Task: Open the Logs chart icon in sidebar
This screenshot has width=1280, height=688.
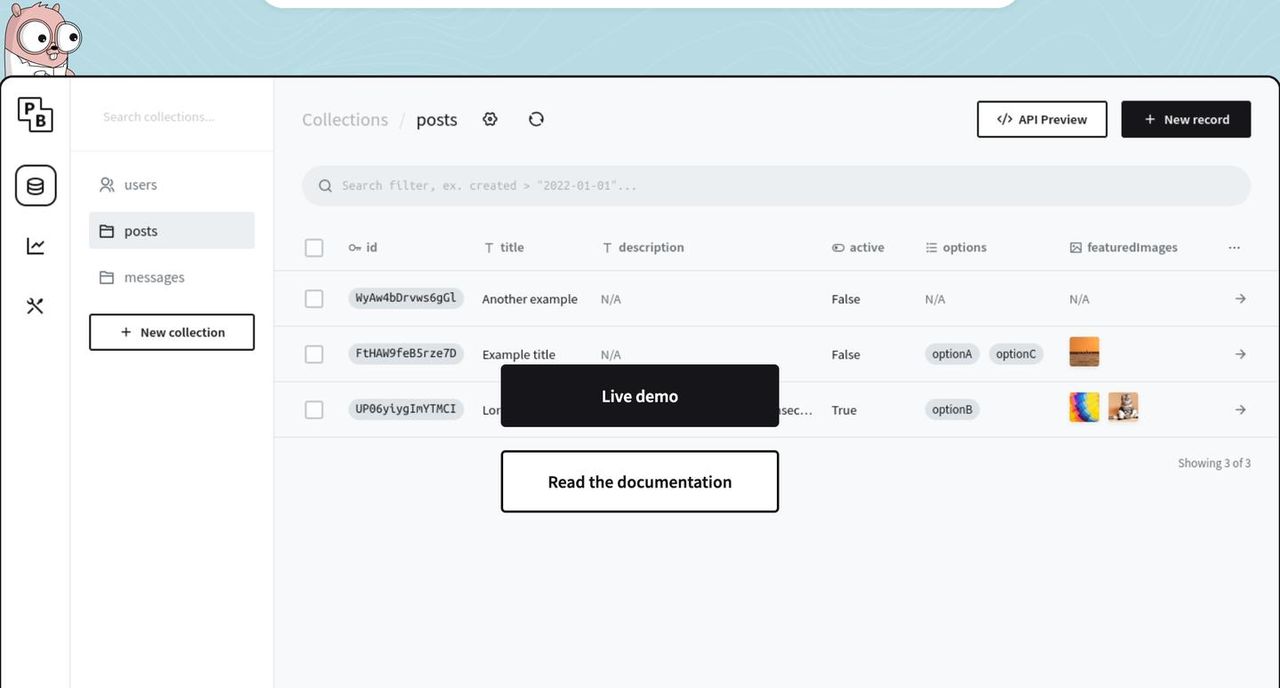Action: click(35, 245)
